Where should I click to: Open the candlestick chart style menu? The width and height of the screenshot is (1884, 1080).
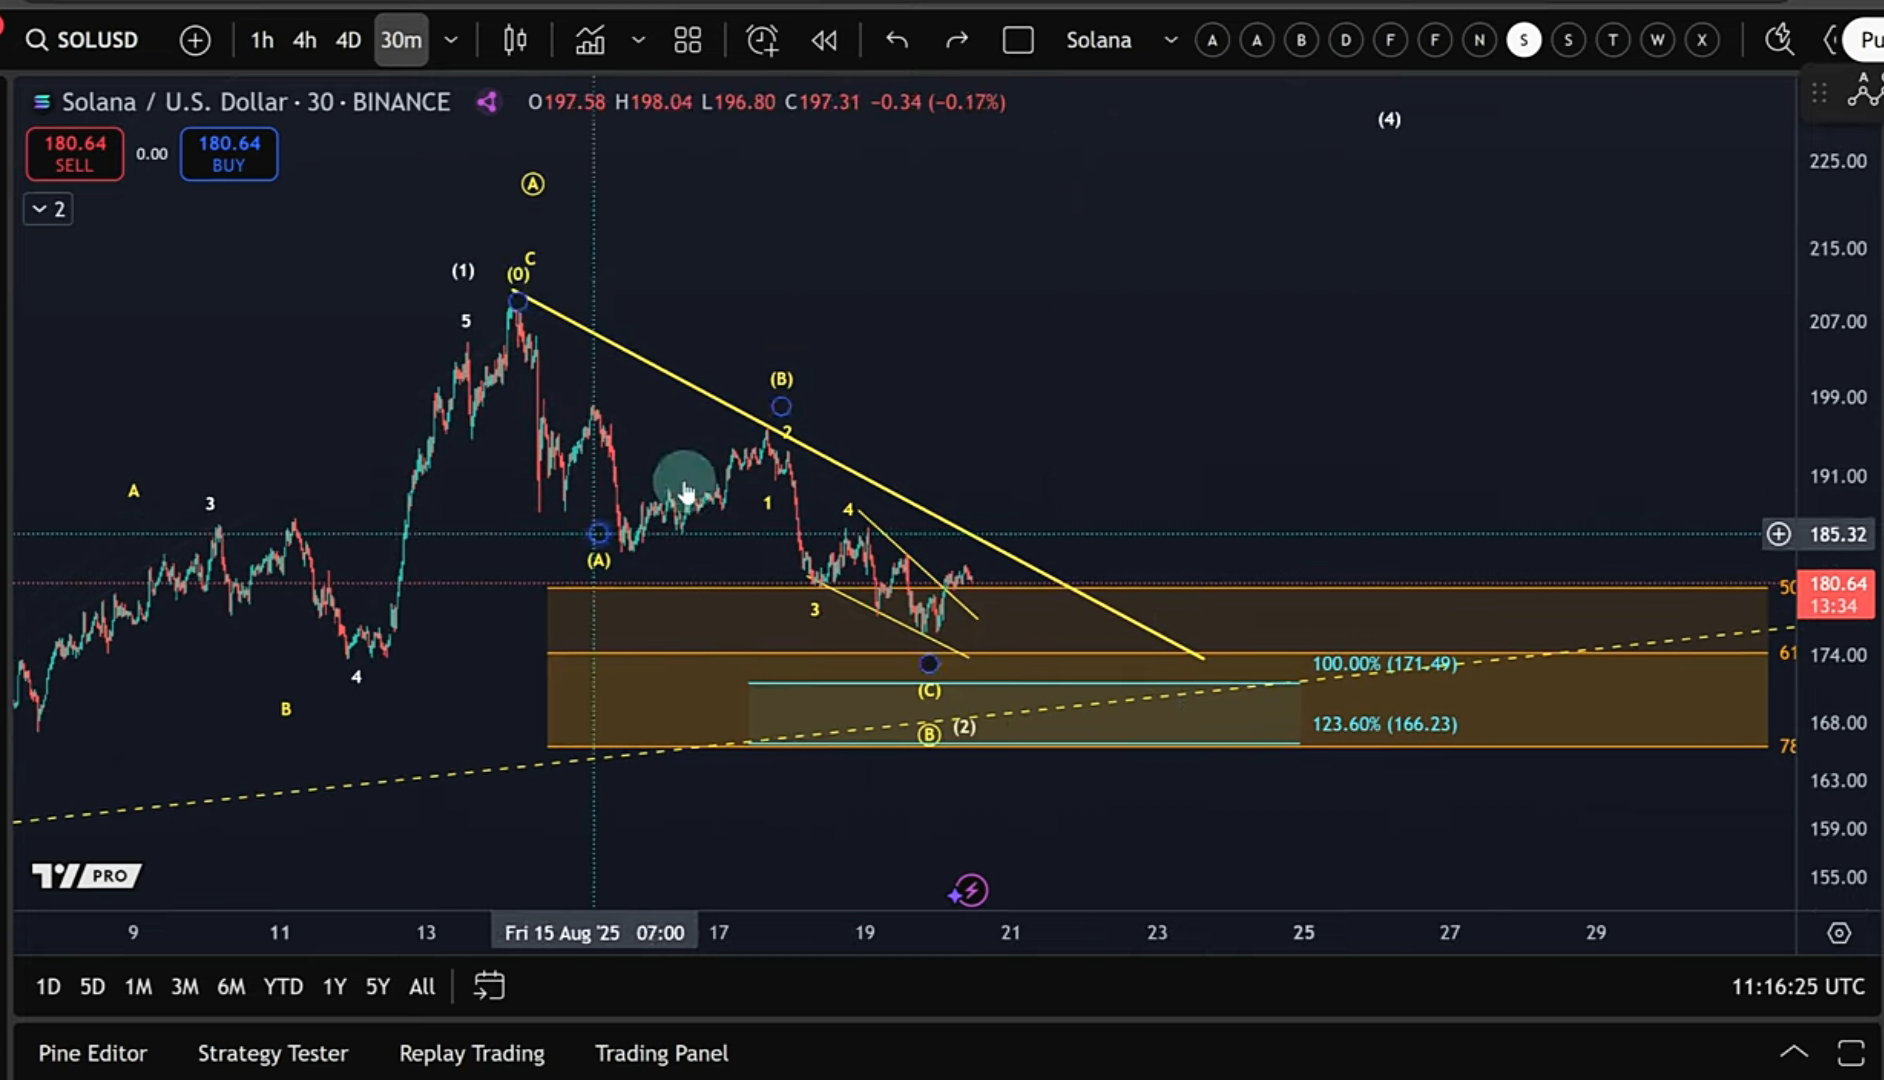point(515,40)
